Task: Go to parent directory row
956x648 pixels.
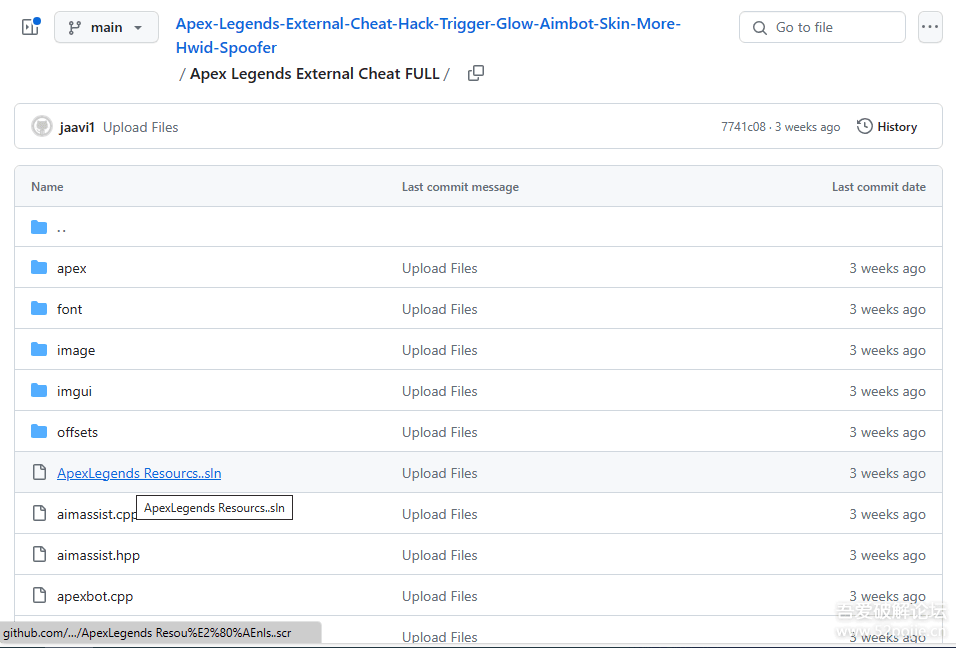Action: point(478,227)
